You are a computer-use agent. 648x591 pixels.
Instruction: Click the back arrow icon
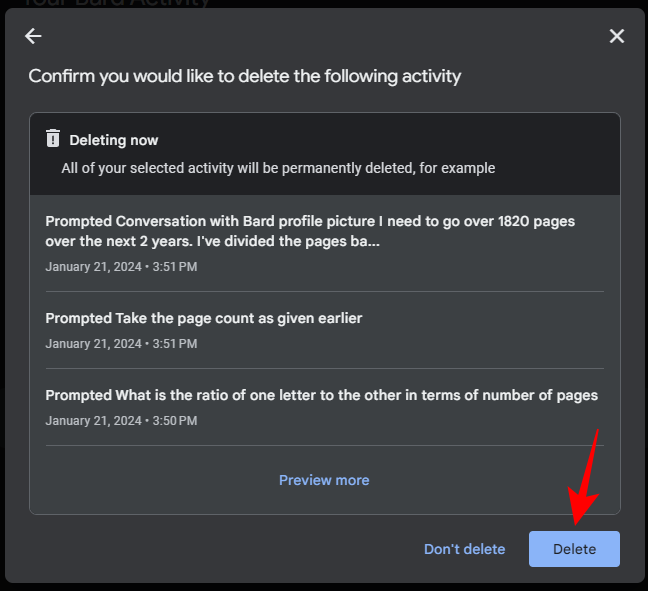[33, 36]
